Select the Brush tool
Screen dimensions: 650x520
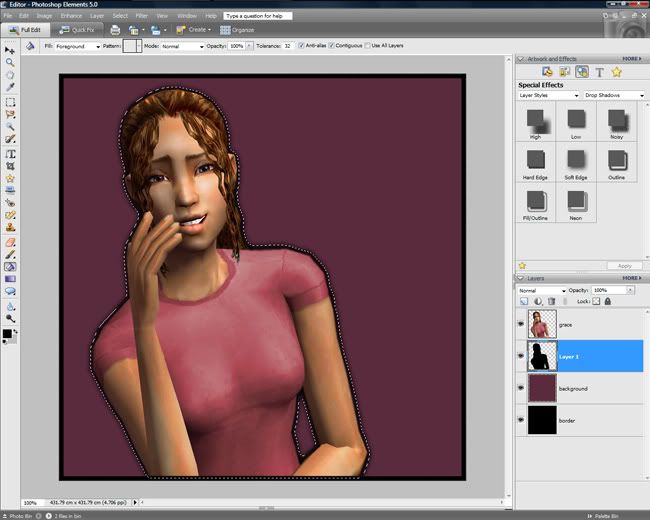[10, 255]
